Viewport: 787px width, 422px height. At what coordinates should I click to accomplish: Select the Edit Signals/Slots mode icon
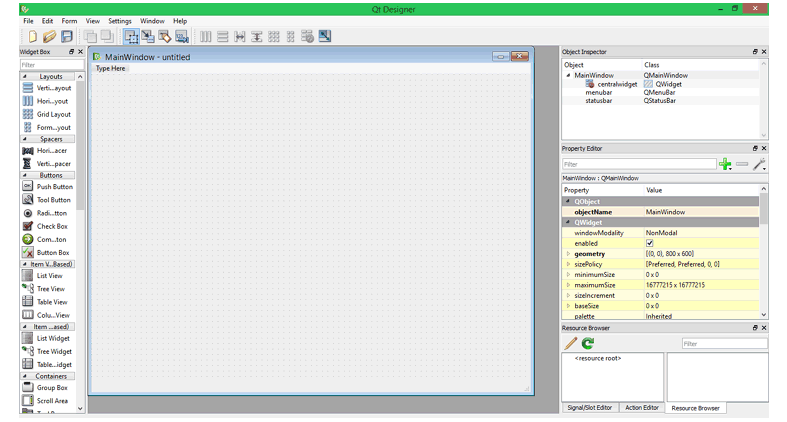(148, 37)
